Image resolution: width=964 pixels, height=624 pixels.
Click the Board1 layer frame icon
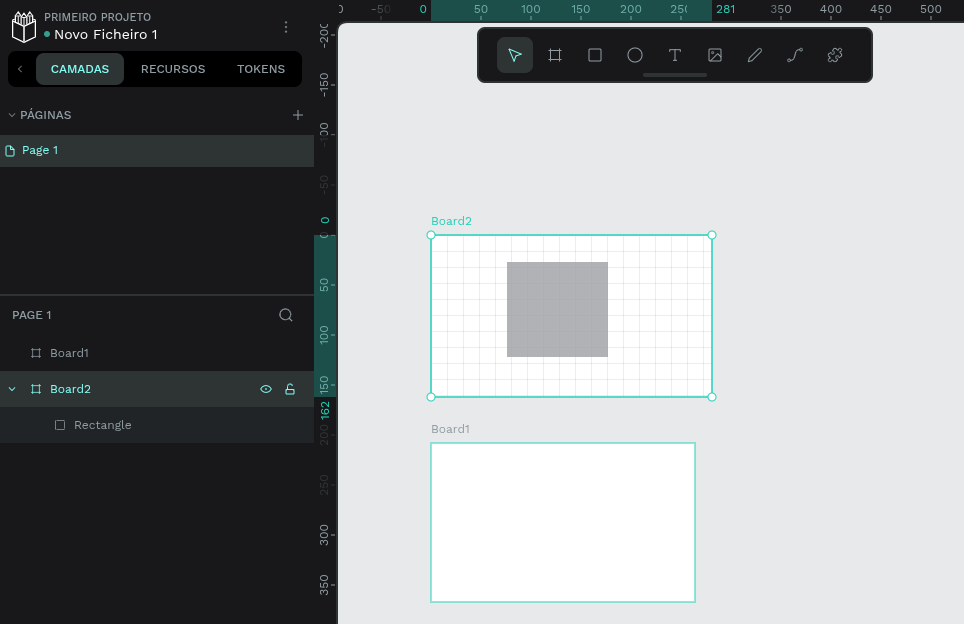[x=36, y=353]
